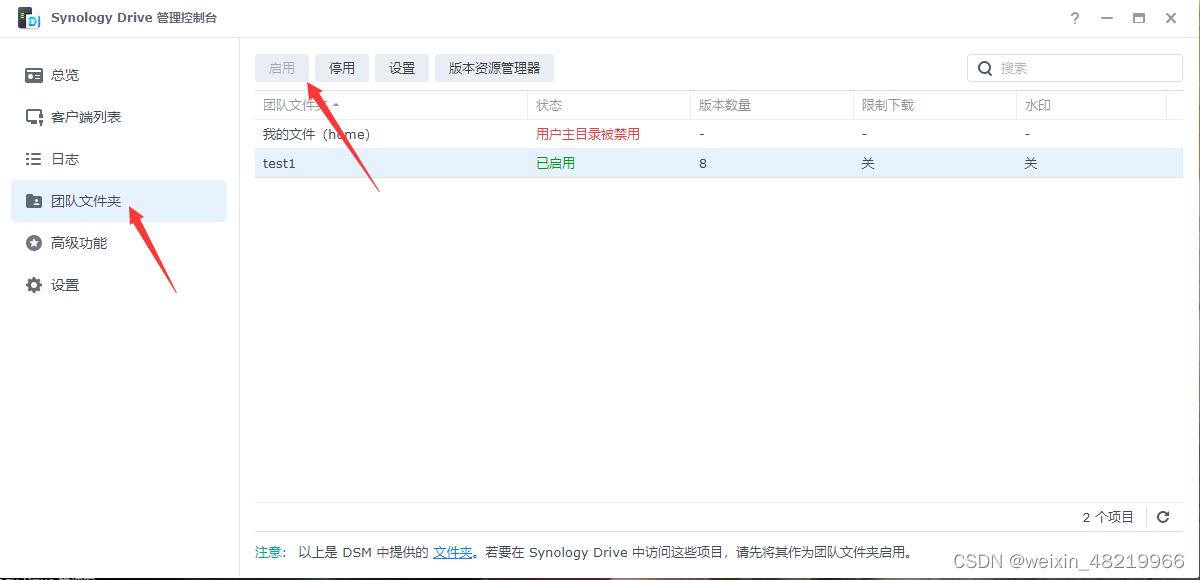Open the 设置 sidebar section
The height and width of the screenshot is (580, 1200).
[x=119, y=285]
